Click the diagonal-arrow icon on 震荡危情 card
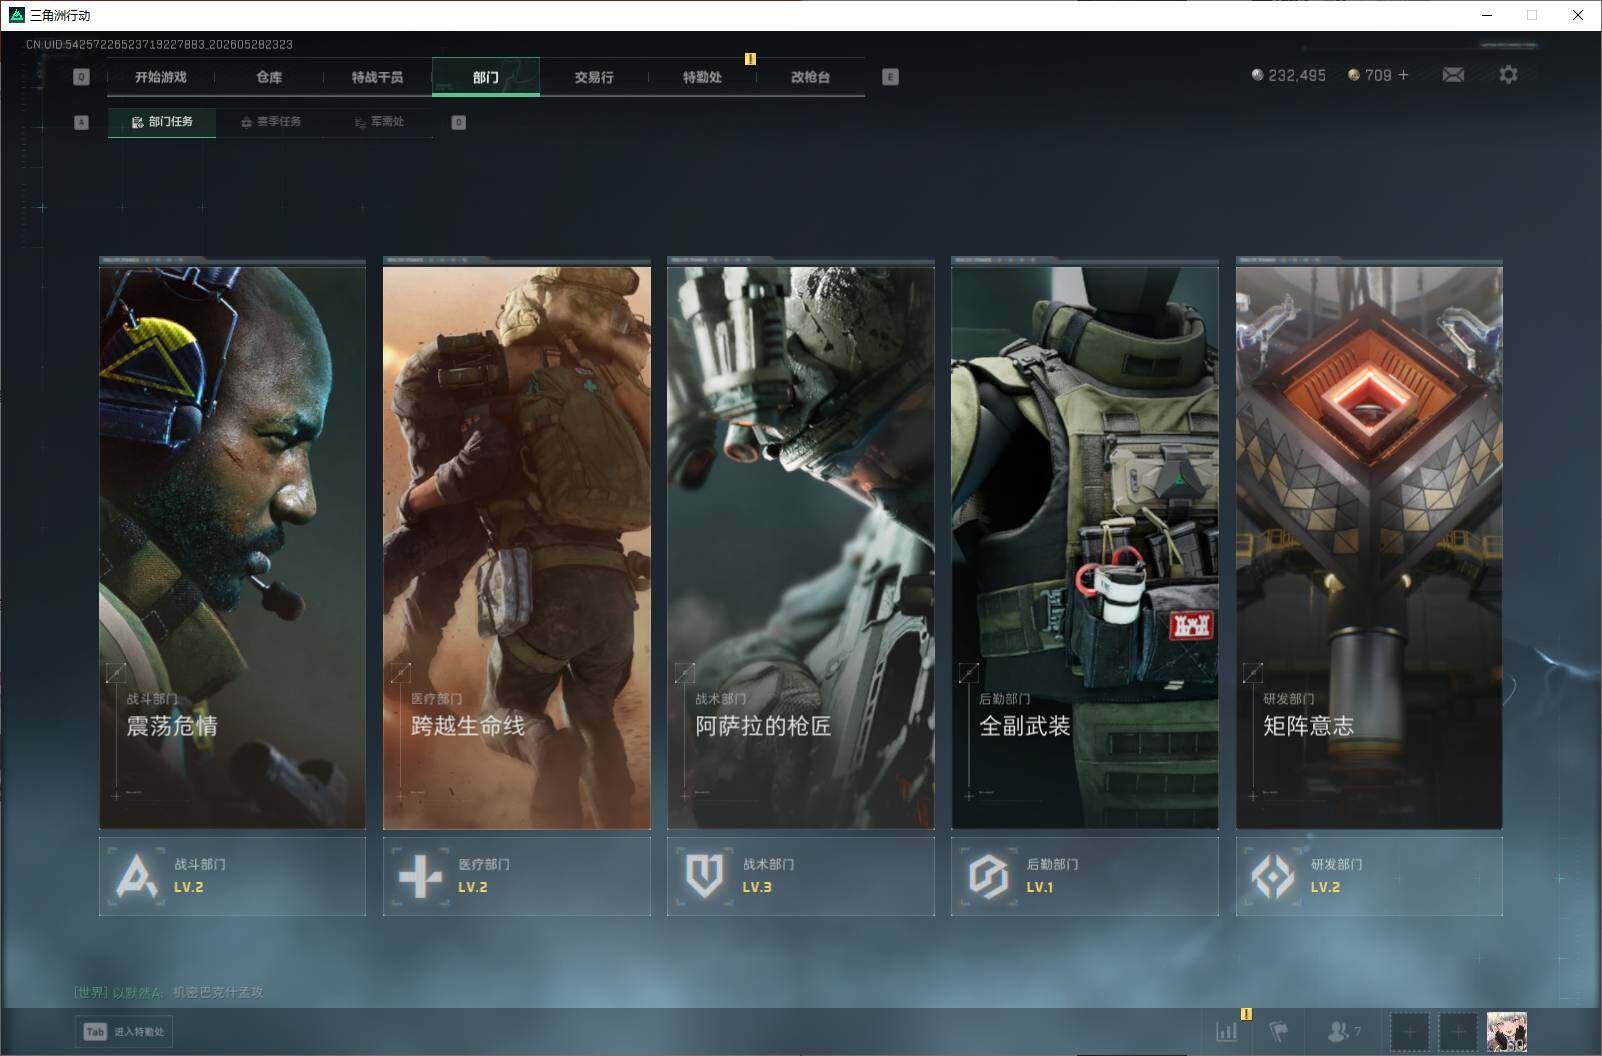Viewport: 1602px width, 1056px height. [116, 673]
